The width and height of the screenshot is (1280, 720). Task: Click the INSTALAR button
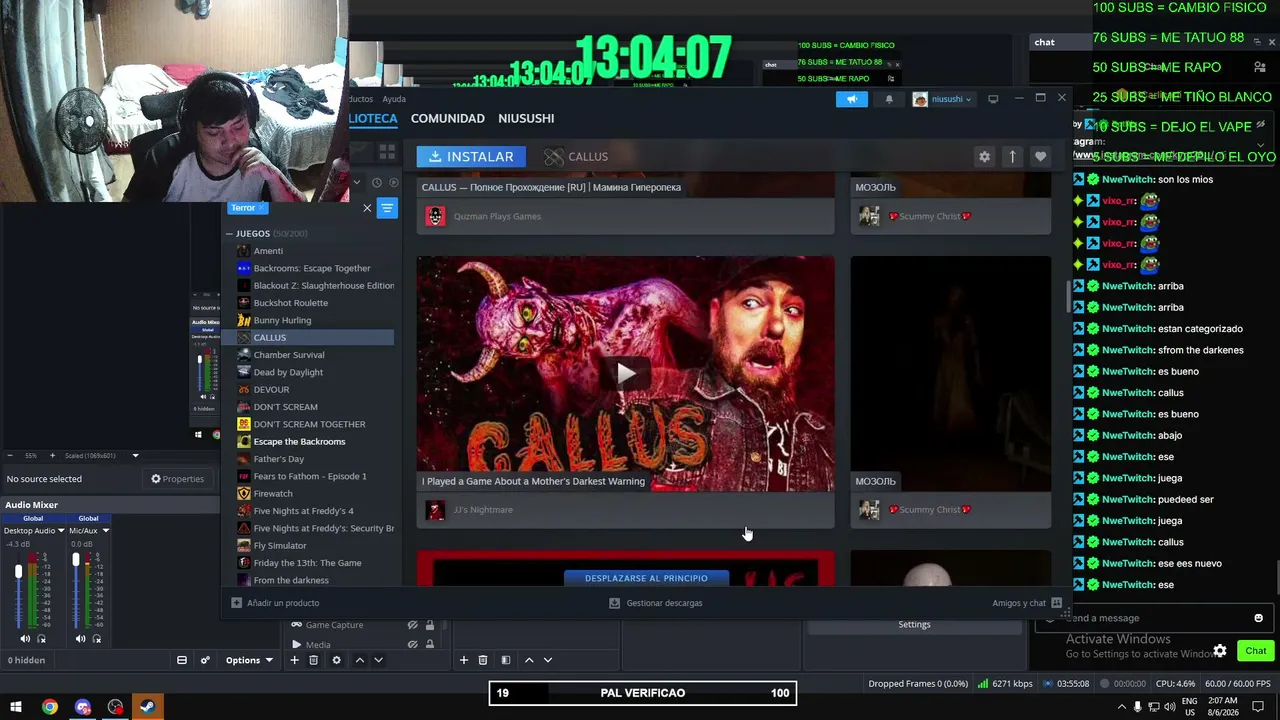(471, 157)
